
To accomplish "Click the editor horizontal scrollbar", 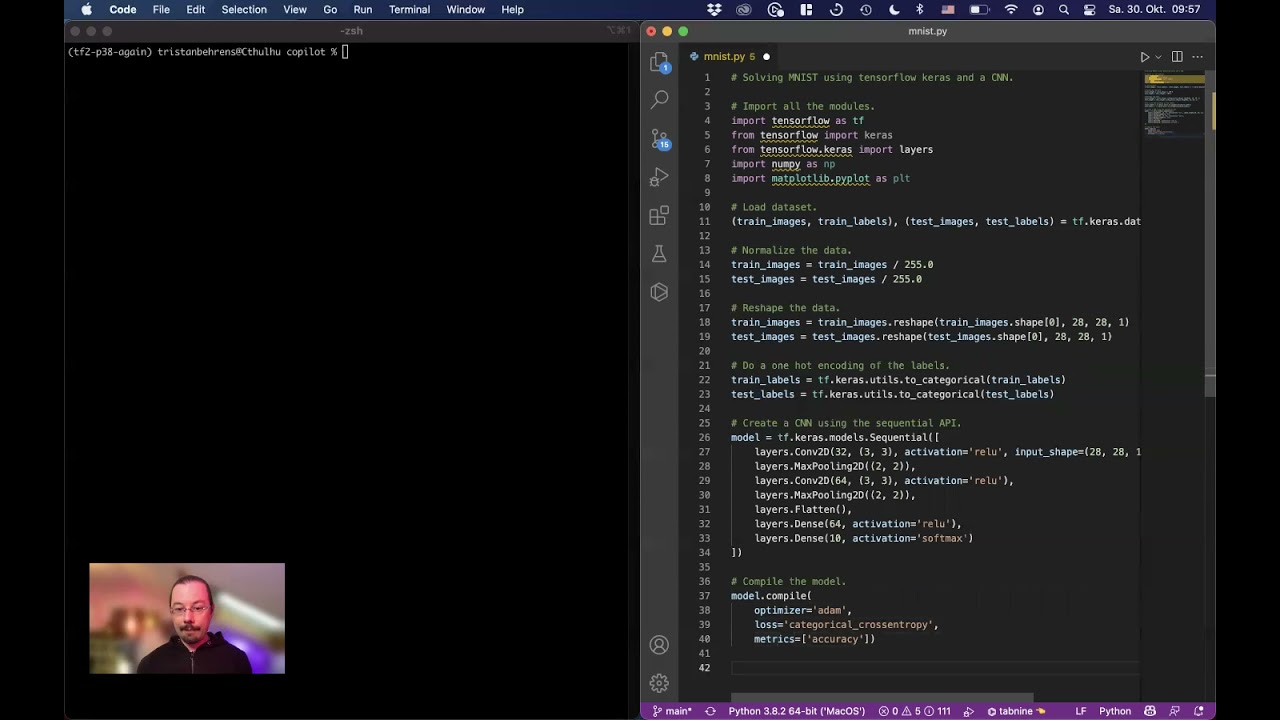I will click(x=882, y=698).
